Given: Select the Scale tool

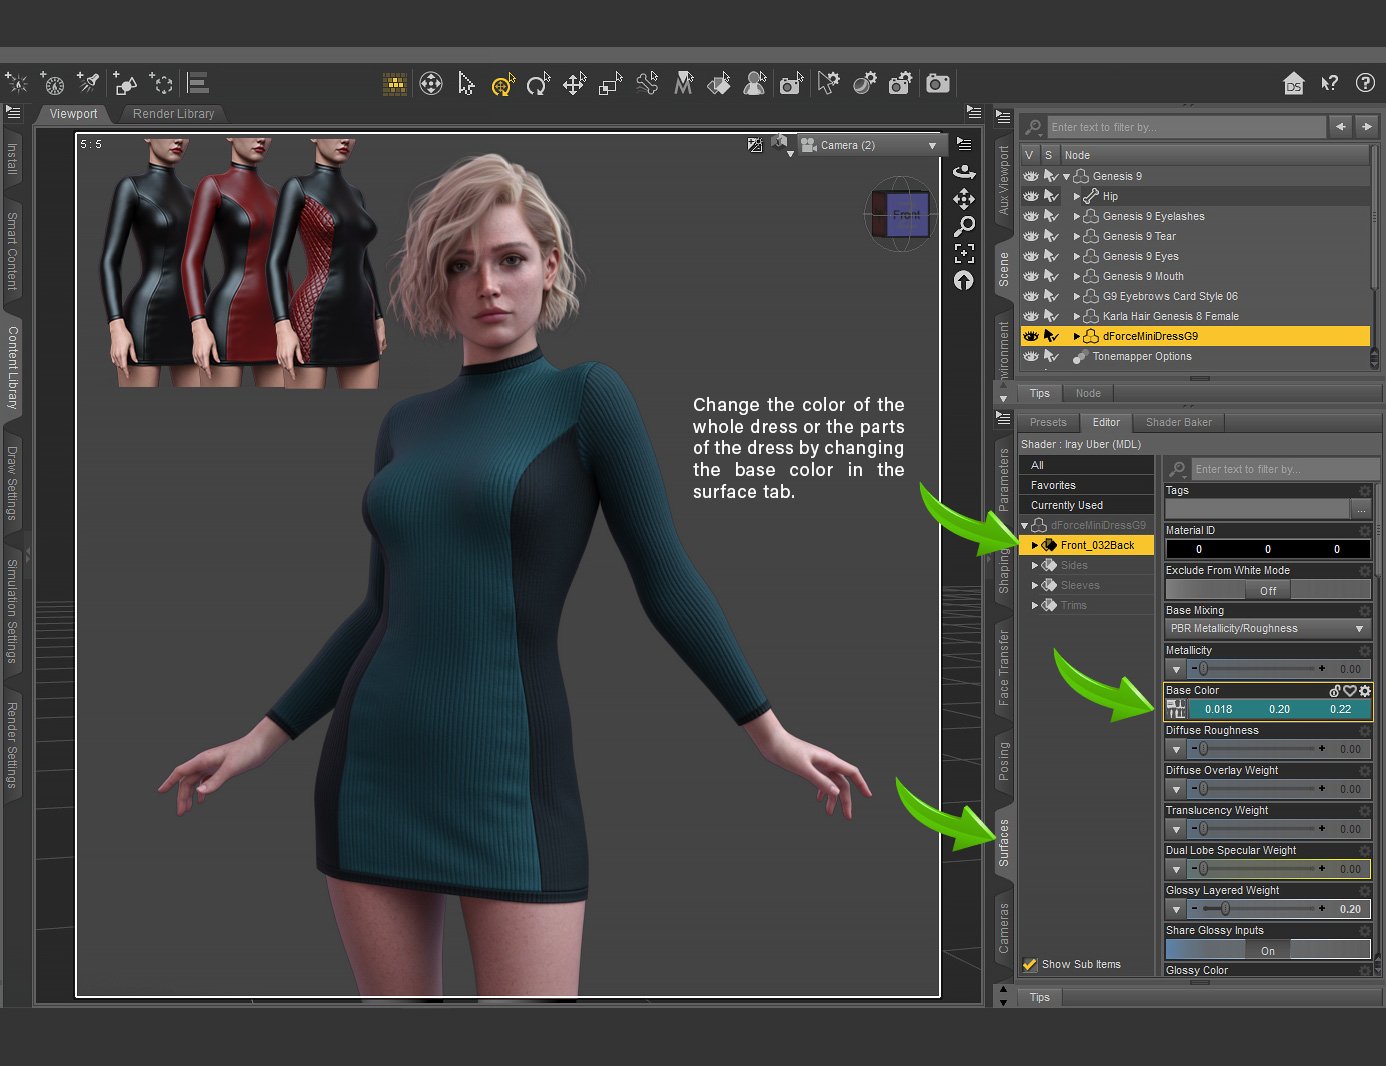Looking at the screenshot, I should [610, 84].
